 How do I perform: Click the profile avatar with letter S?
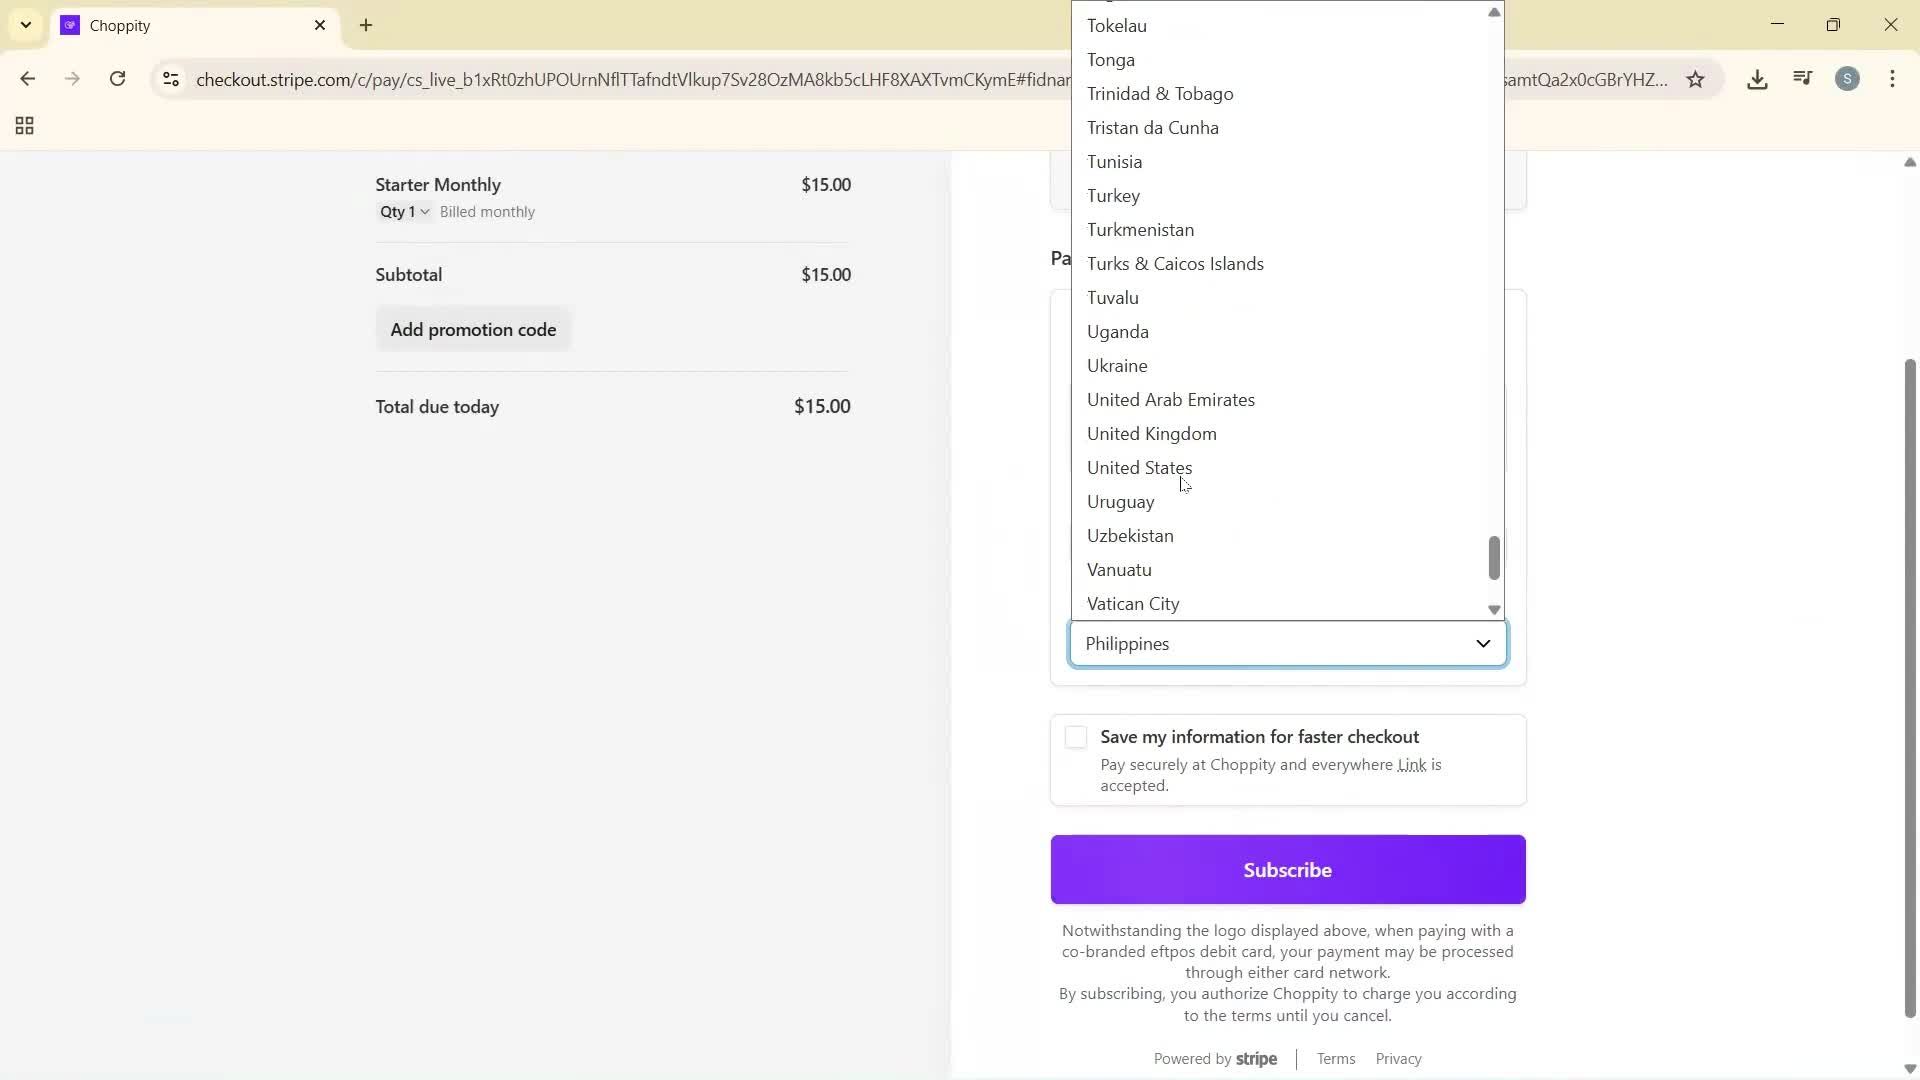[x=1848, y=79]
